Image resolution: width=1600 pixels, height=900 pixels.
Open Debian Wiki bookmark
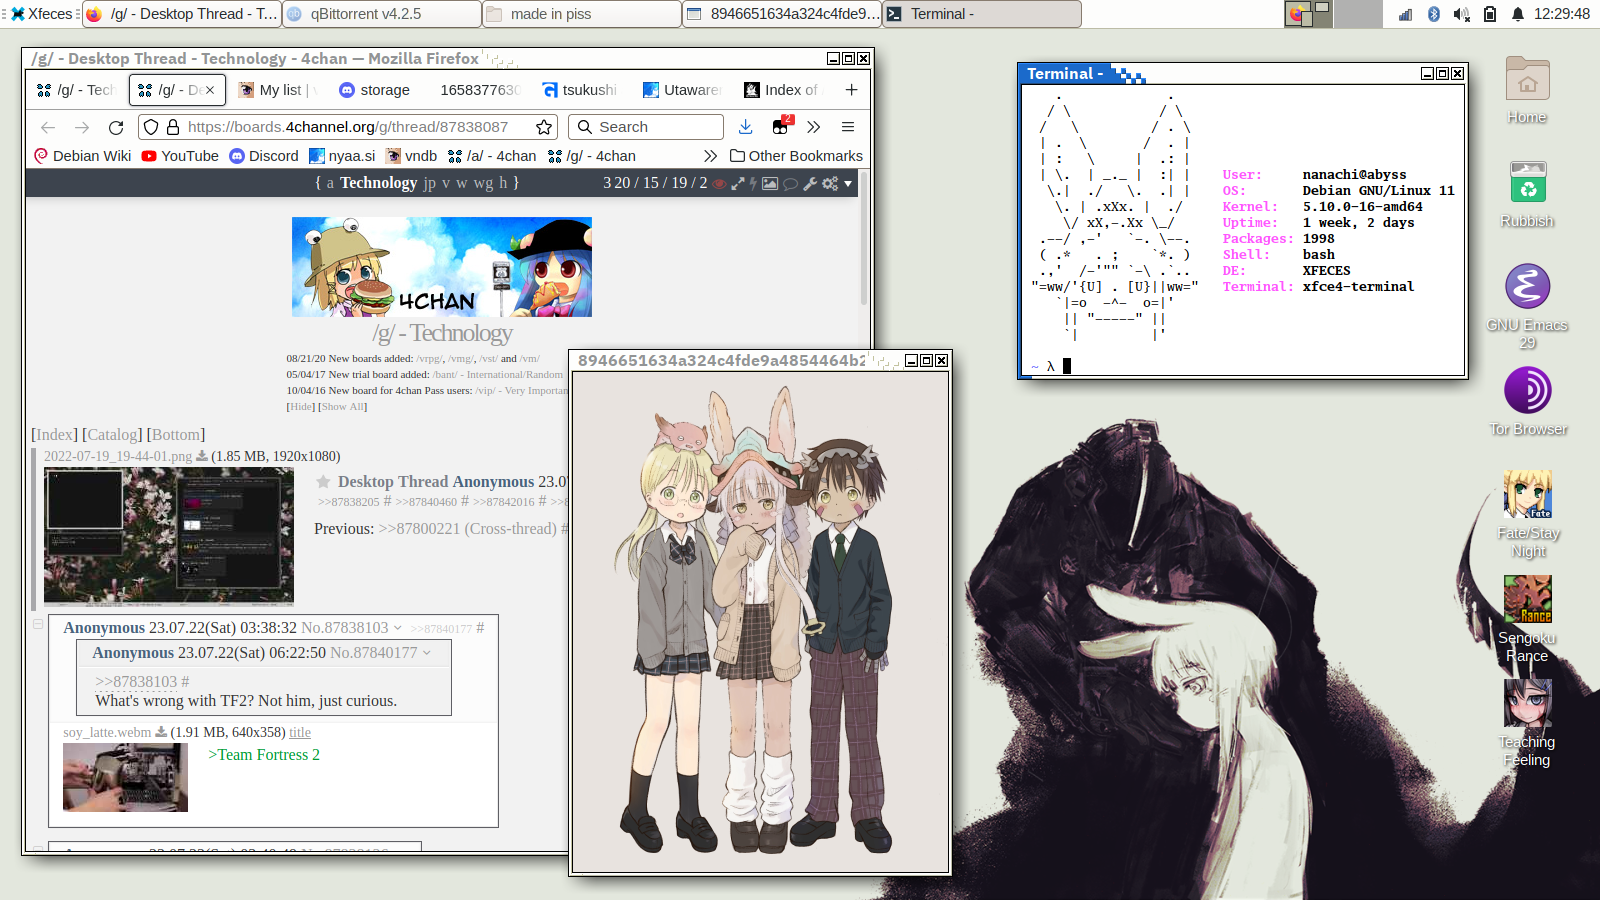(83, 156)
